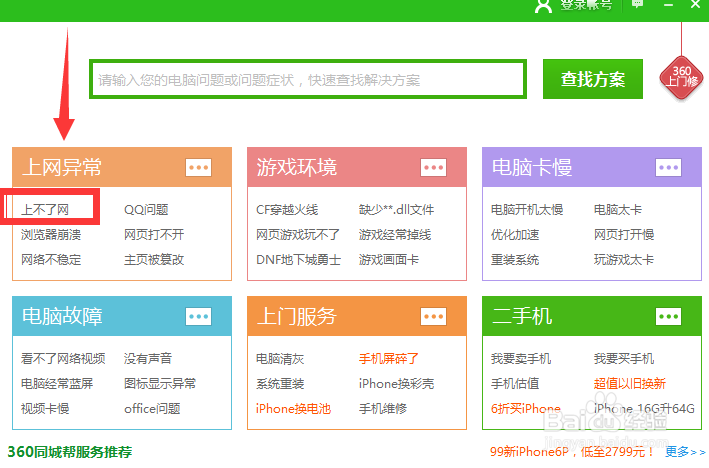Open the iPhone换彩壳 service

(x=397, y=383)
